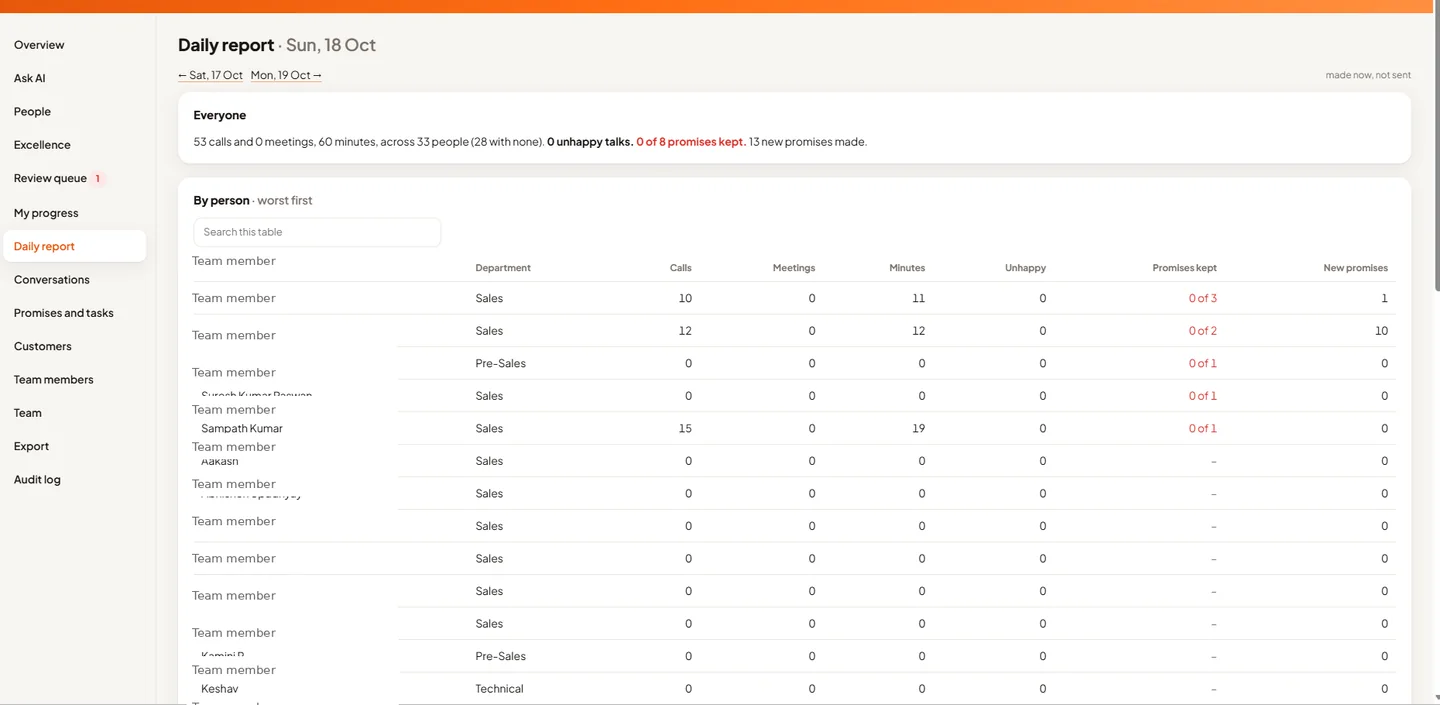Click the 11 minutes value

click(x=918, y=298)
